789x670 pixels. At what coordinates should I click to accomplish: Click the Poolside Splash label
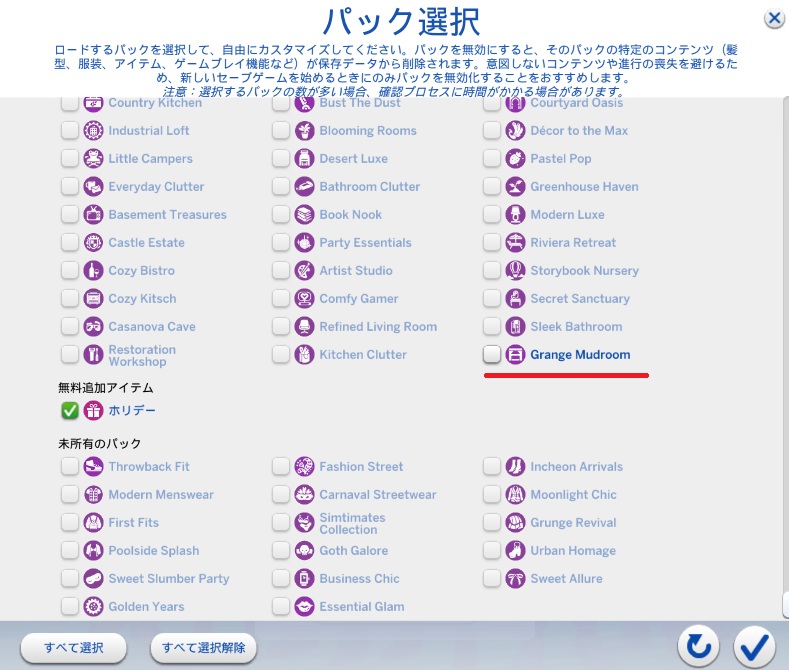pos(154,551)
